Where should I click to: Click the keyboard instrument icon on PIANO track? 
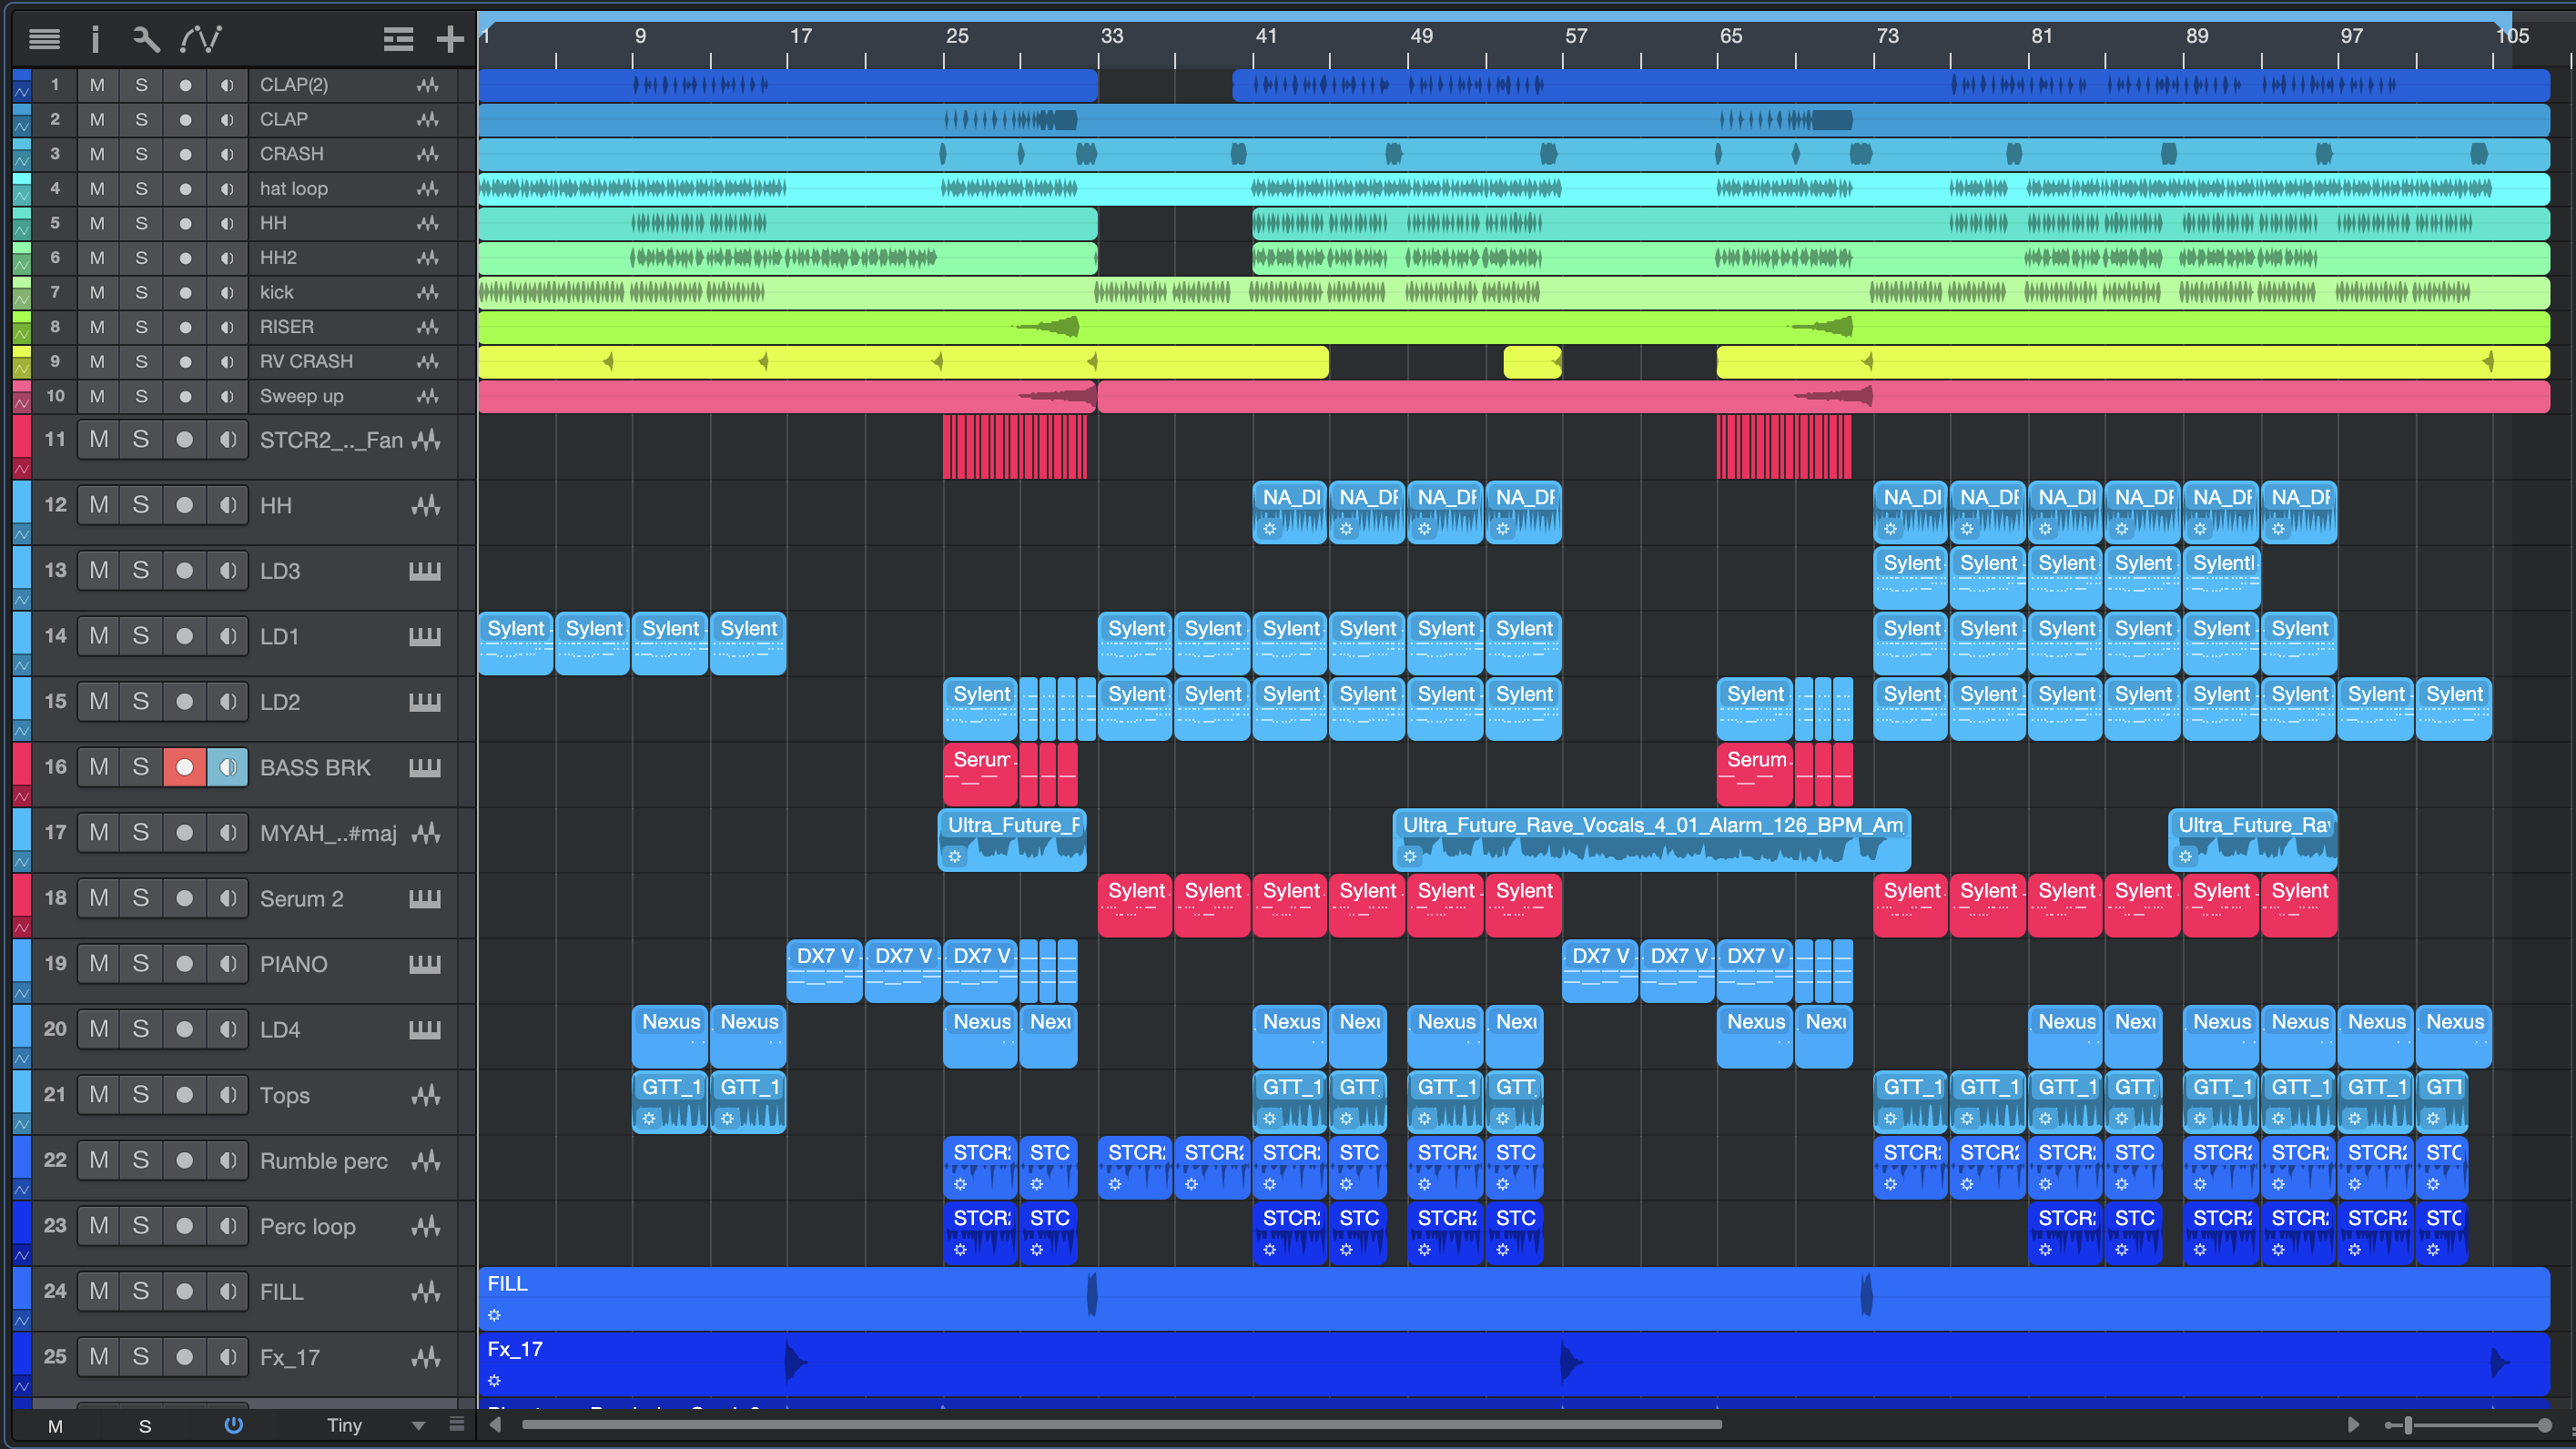pyautogui.click(x=425, y=964)
